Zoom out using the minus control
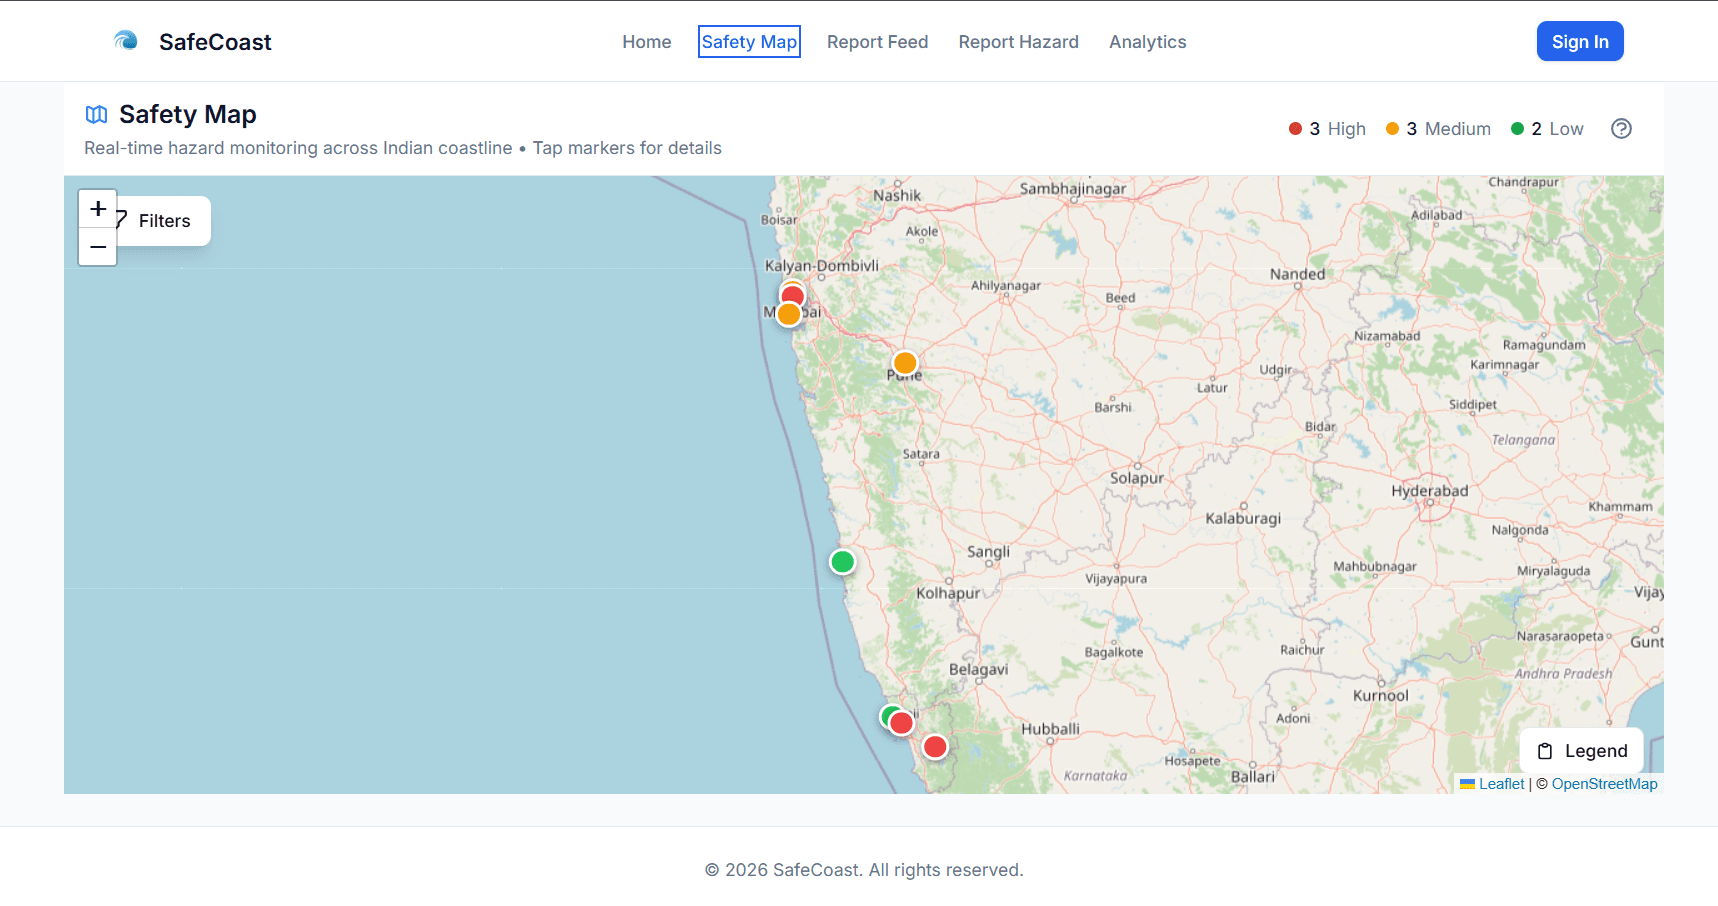The image size is (1718, 906). (97, 246)
